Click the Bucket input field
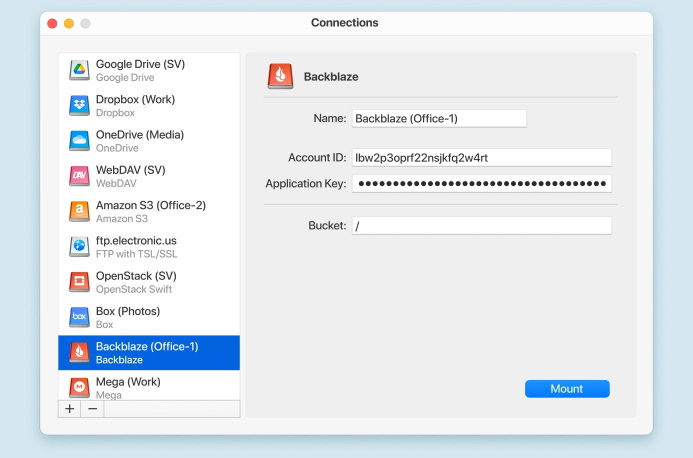 pos(482,225)
